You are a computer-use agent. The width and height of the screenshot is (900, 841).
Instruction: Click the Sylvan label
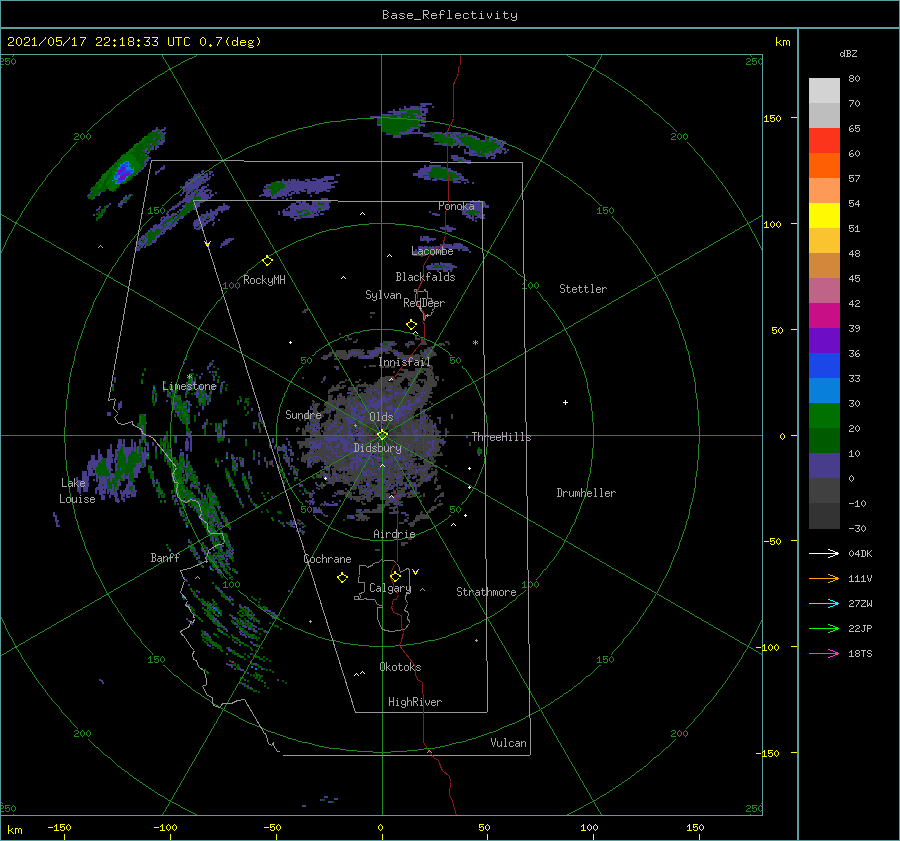tap(383, 295)
